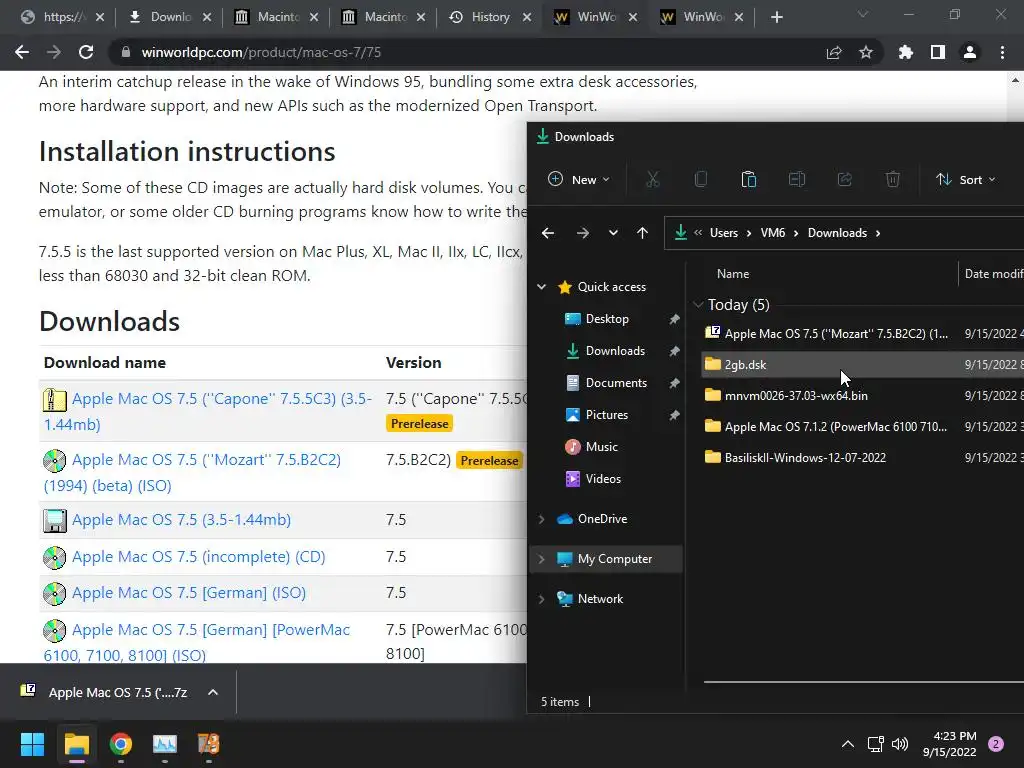Screen dimensions: 1024x768
Task: Open recent locations dropdown in Explorer
Action: [x=613, y=233]
